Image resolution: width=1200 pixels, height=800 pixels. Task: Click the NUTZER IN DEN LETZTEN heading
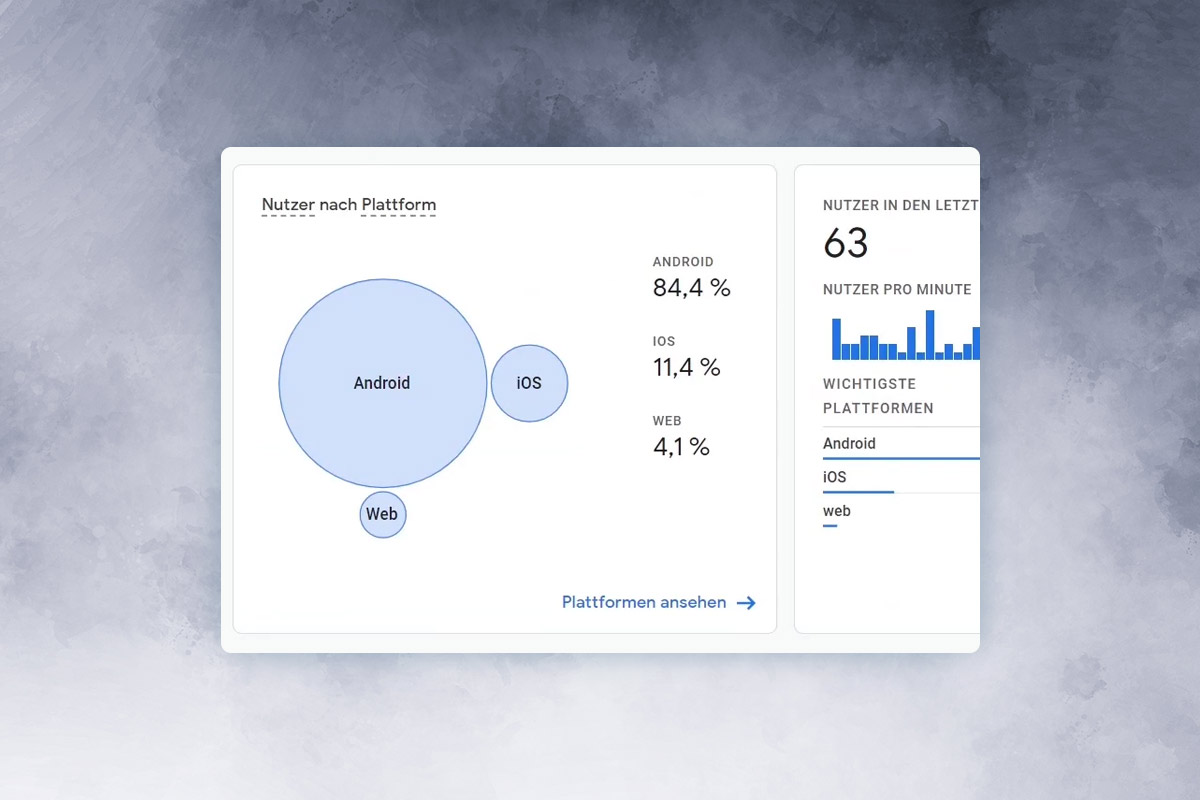pyautogui.click(x=901, y=205)
